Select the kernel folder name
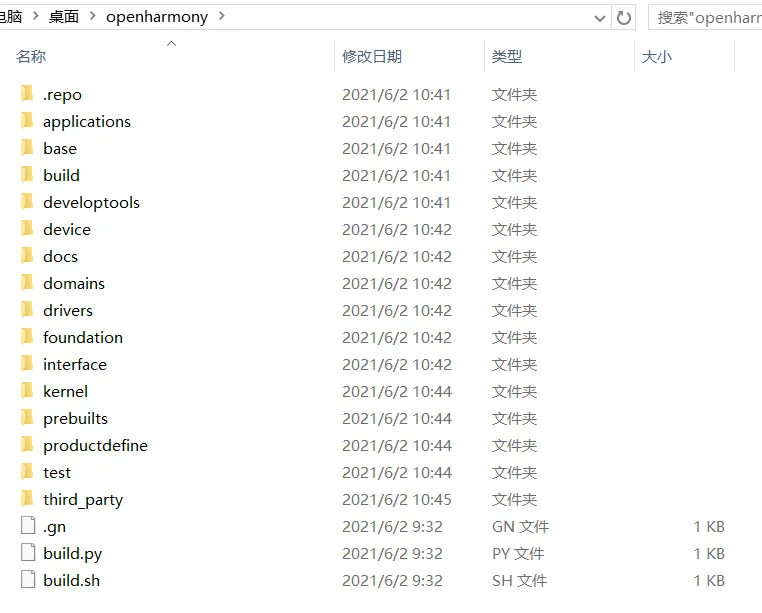 [x=66, y=391]
